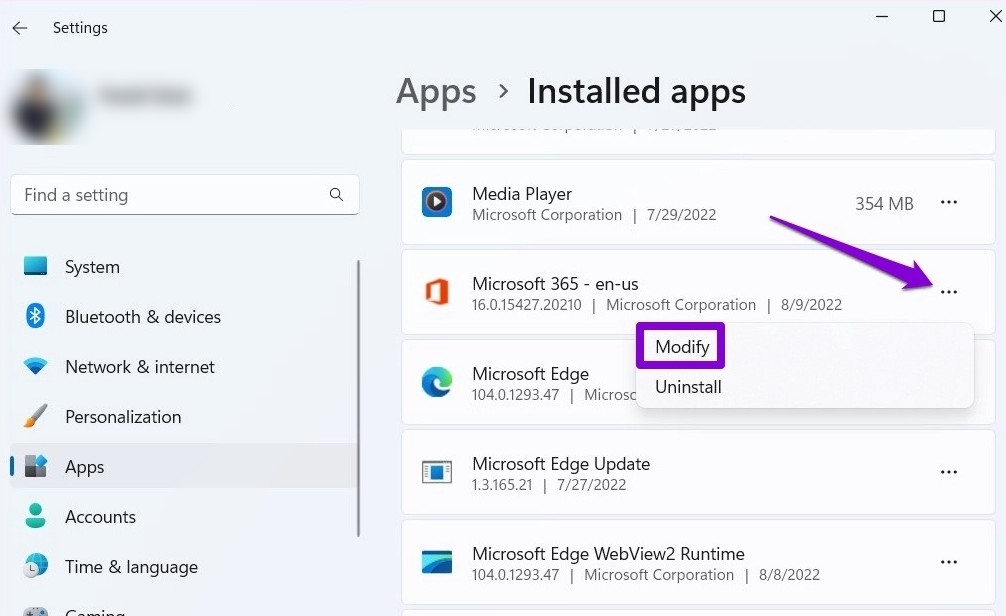The width and height of the screenshot is (1006, 616).
Task: Choose Modify from the context menu
Action: coord(682,347)
